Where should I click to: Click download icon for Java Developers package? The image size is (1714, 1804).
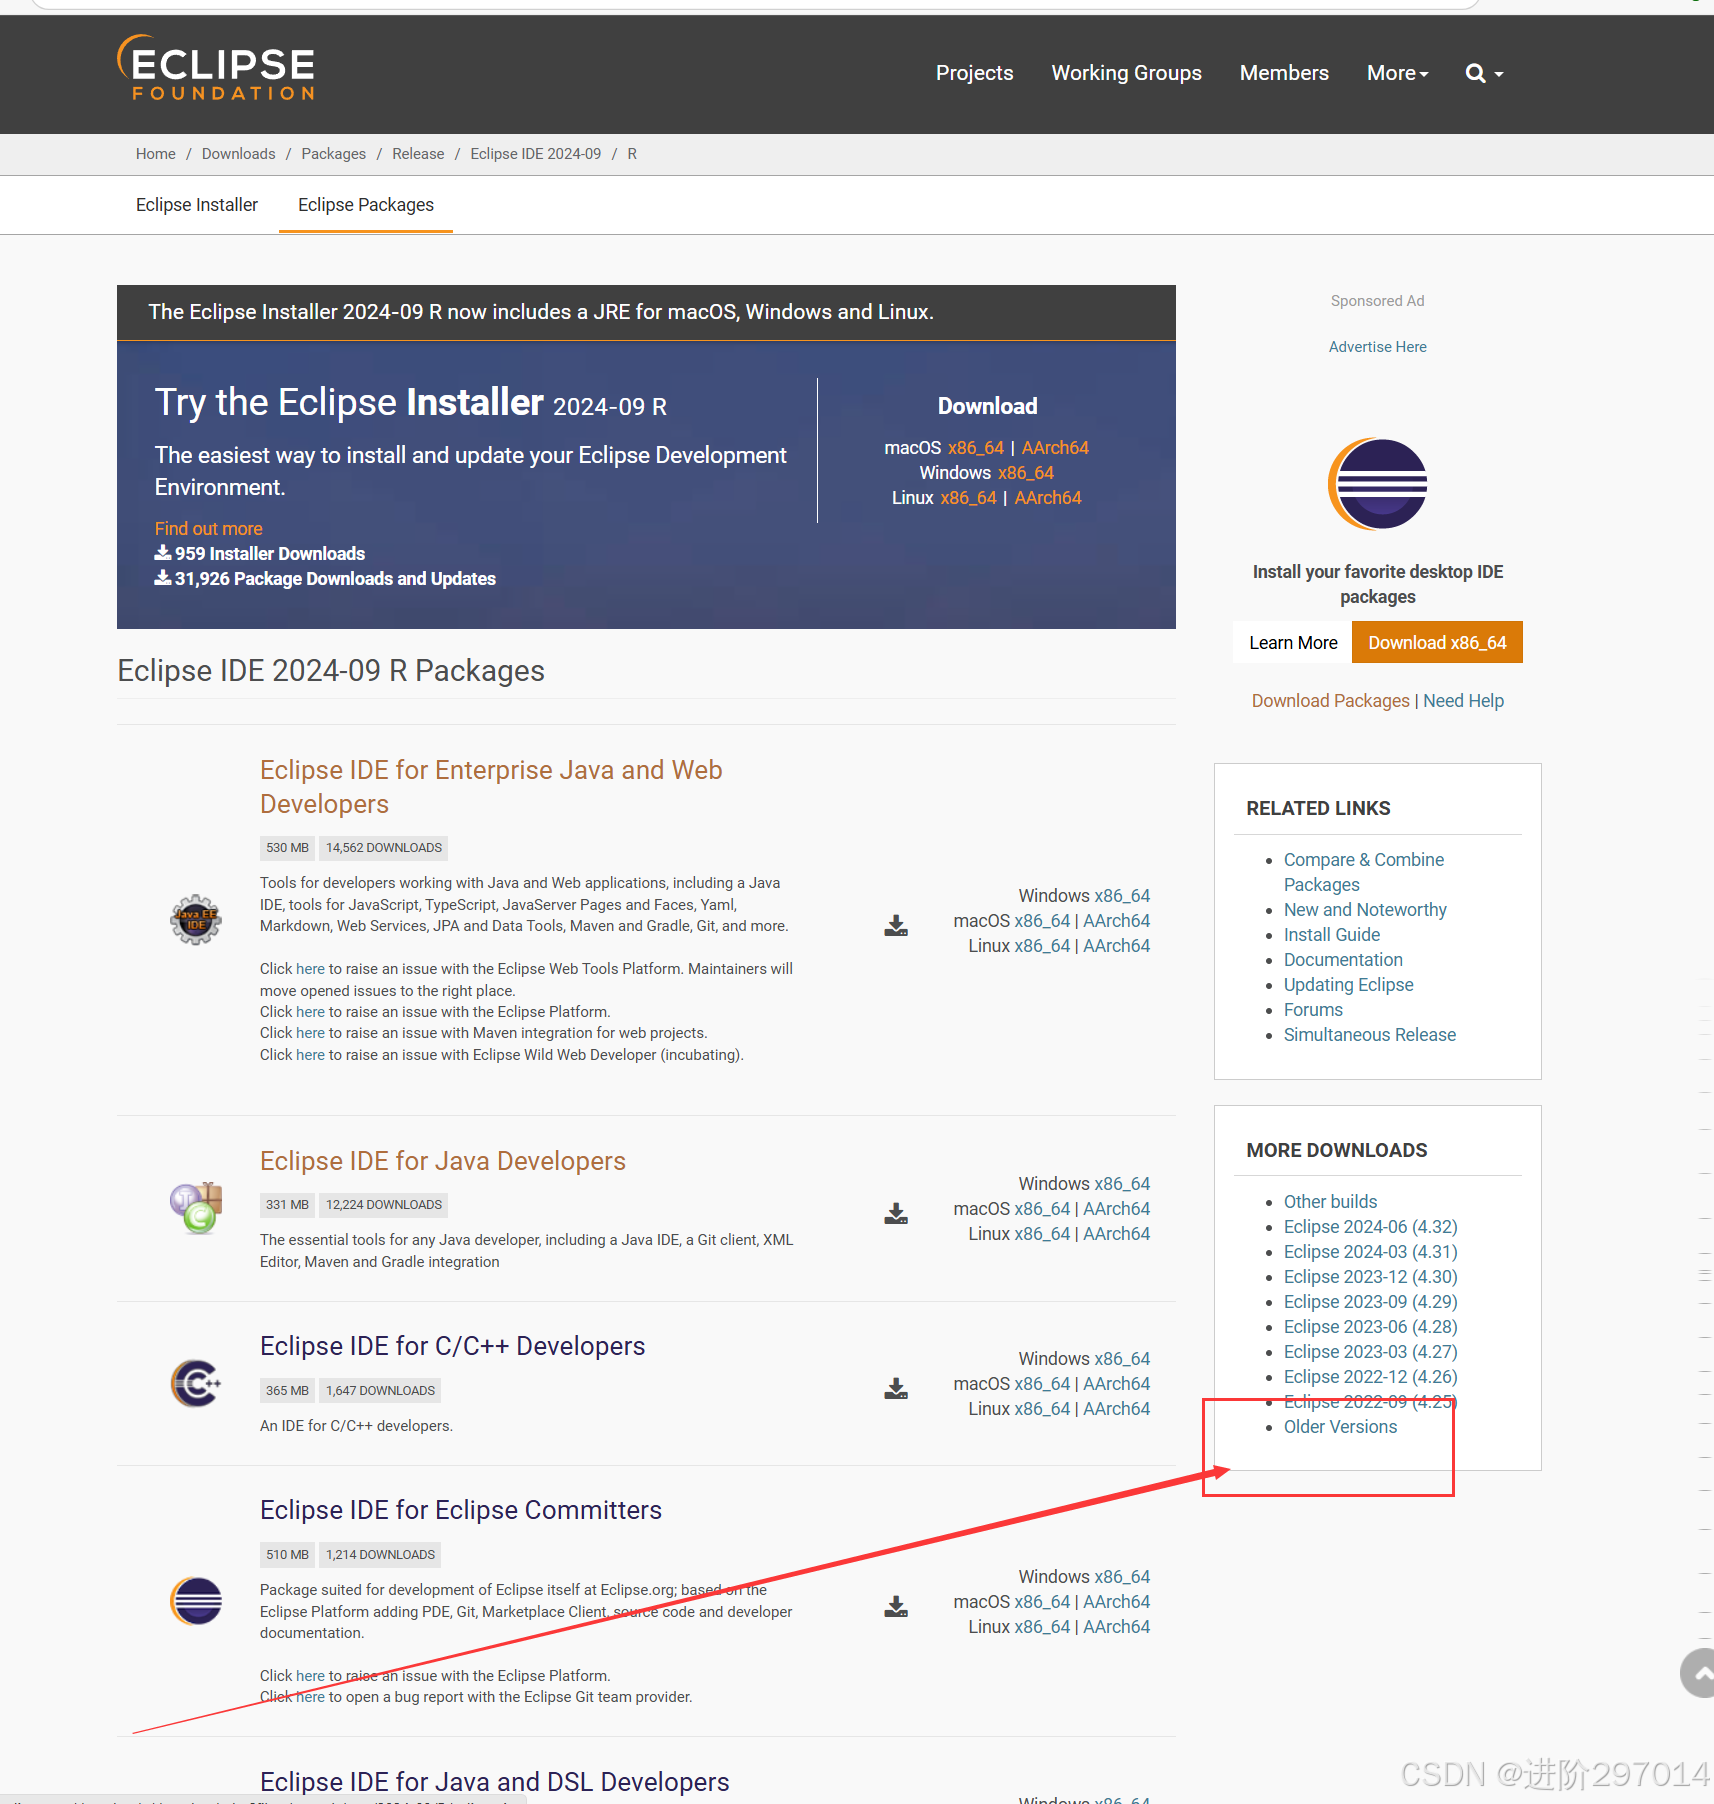(x=896, y=1213)
